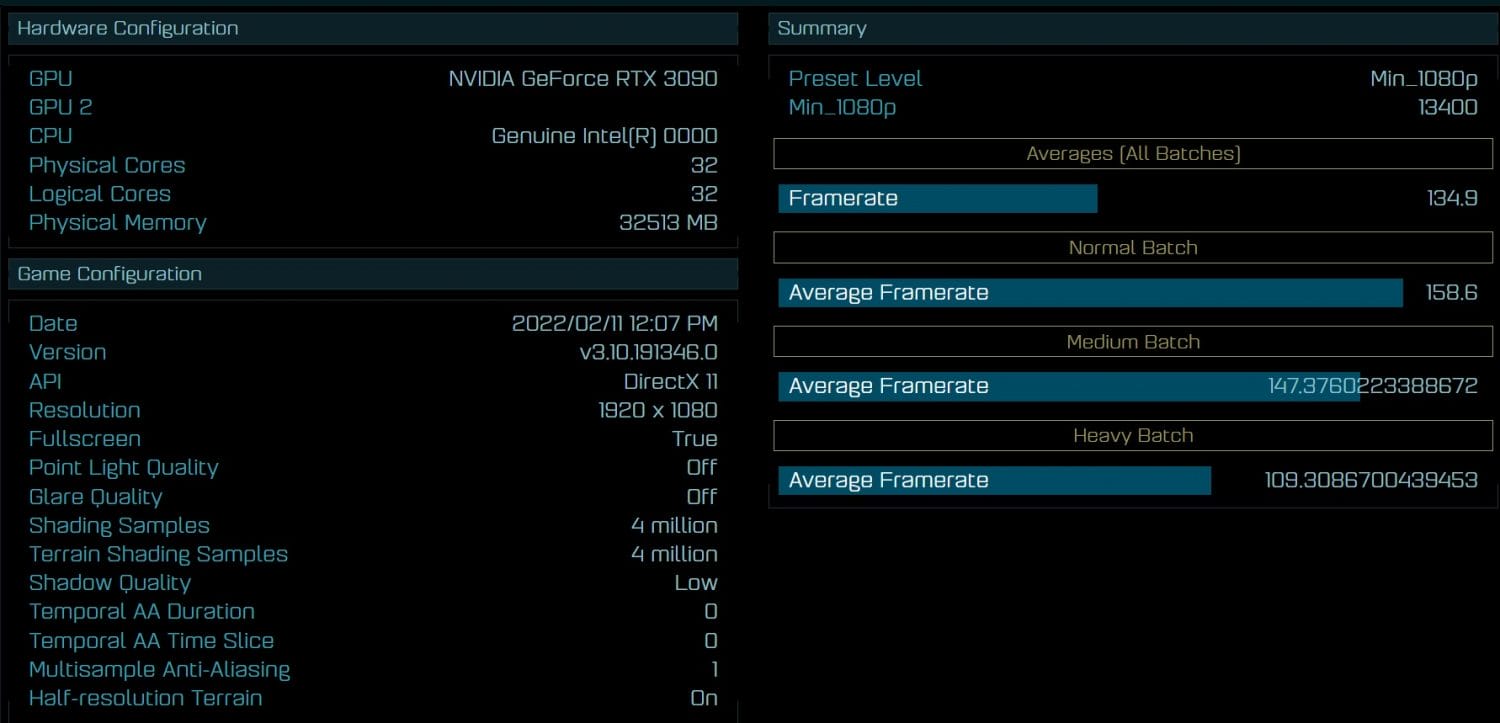Toggle Half-resolution Terrain setting

[703, 698]
